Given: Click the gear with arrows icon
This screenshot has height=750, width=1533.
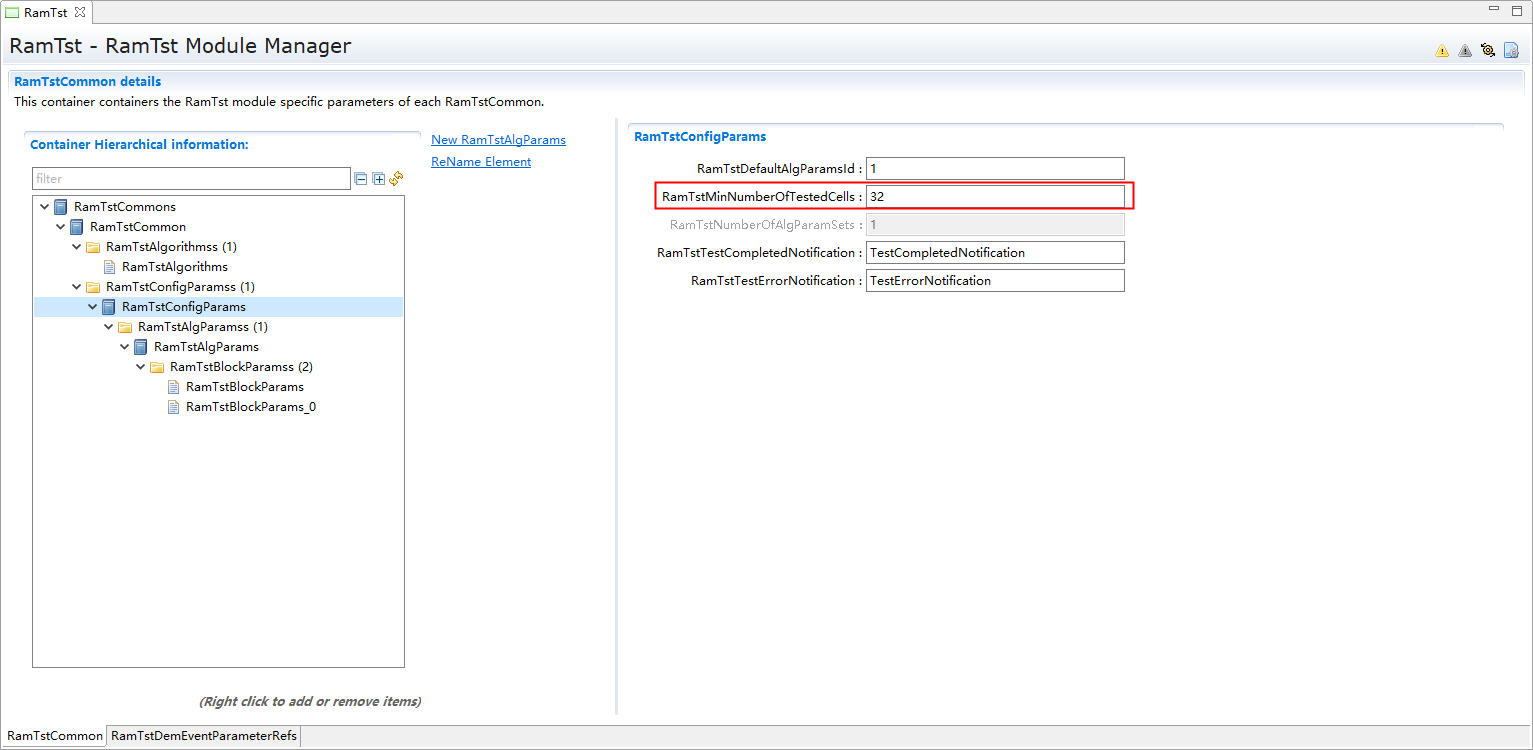Looking at the screenshot, I should point(1488,51).
